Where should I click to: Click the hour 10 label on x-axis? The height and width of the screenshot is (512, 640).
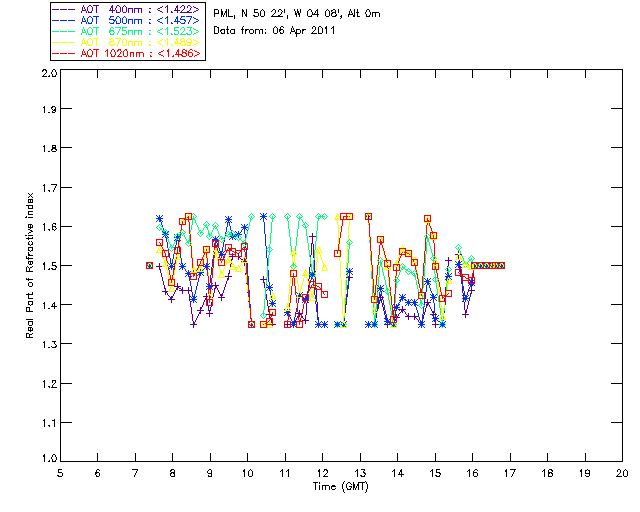point(247,473)
